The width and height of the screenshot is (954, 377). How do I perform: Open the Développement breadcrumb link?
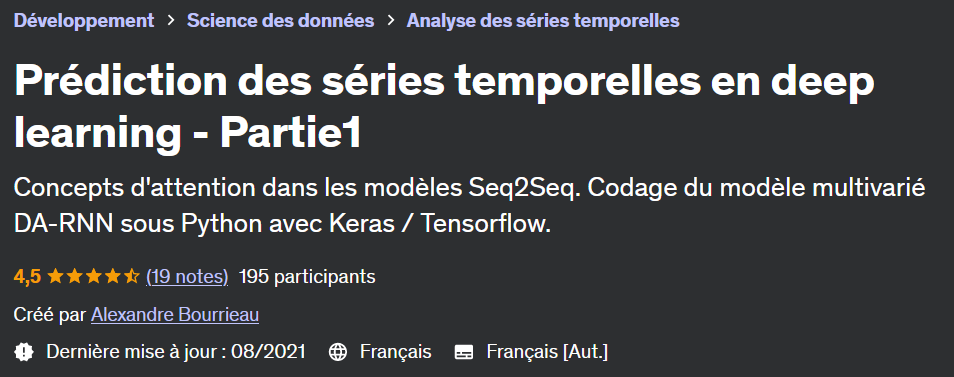[x=84, y=21]
